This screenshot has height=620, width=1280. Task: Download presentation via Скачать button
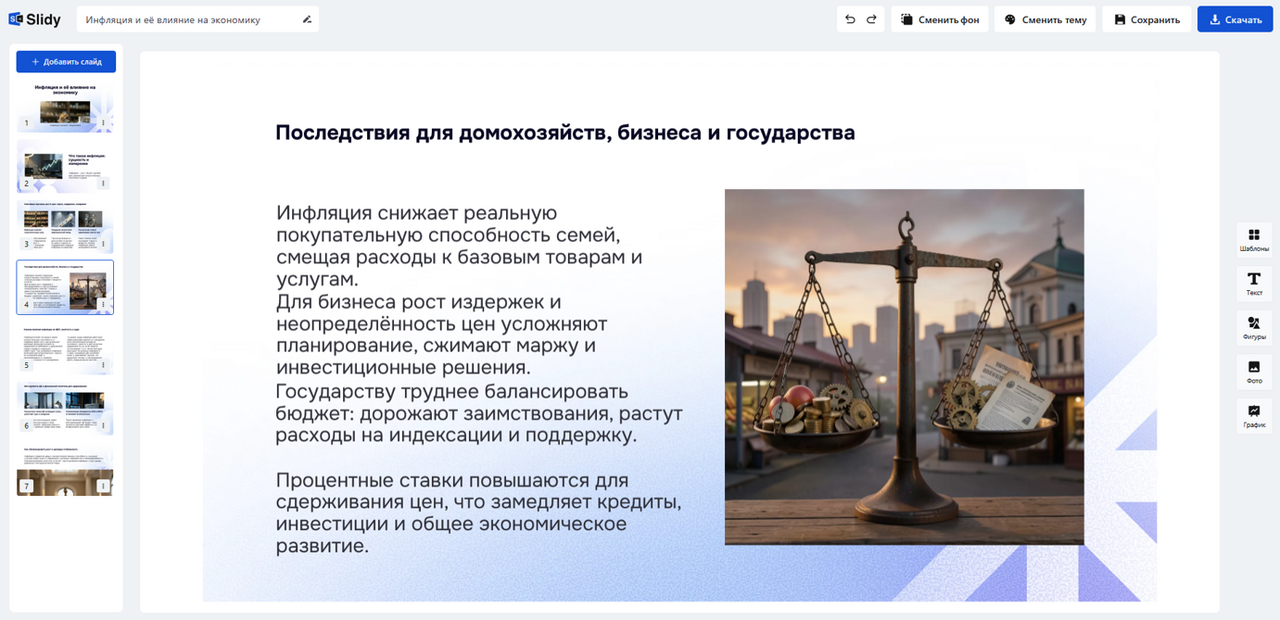[x=1235, y=19]
